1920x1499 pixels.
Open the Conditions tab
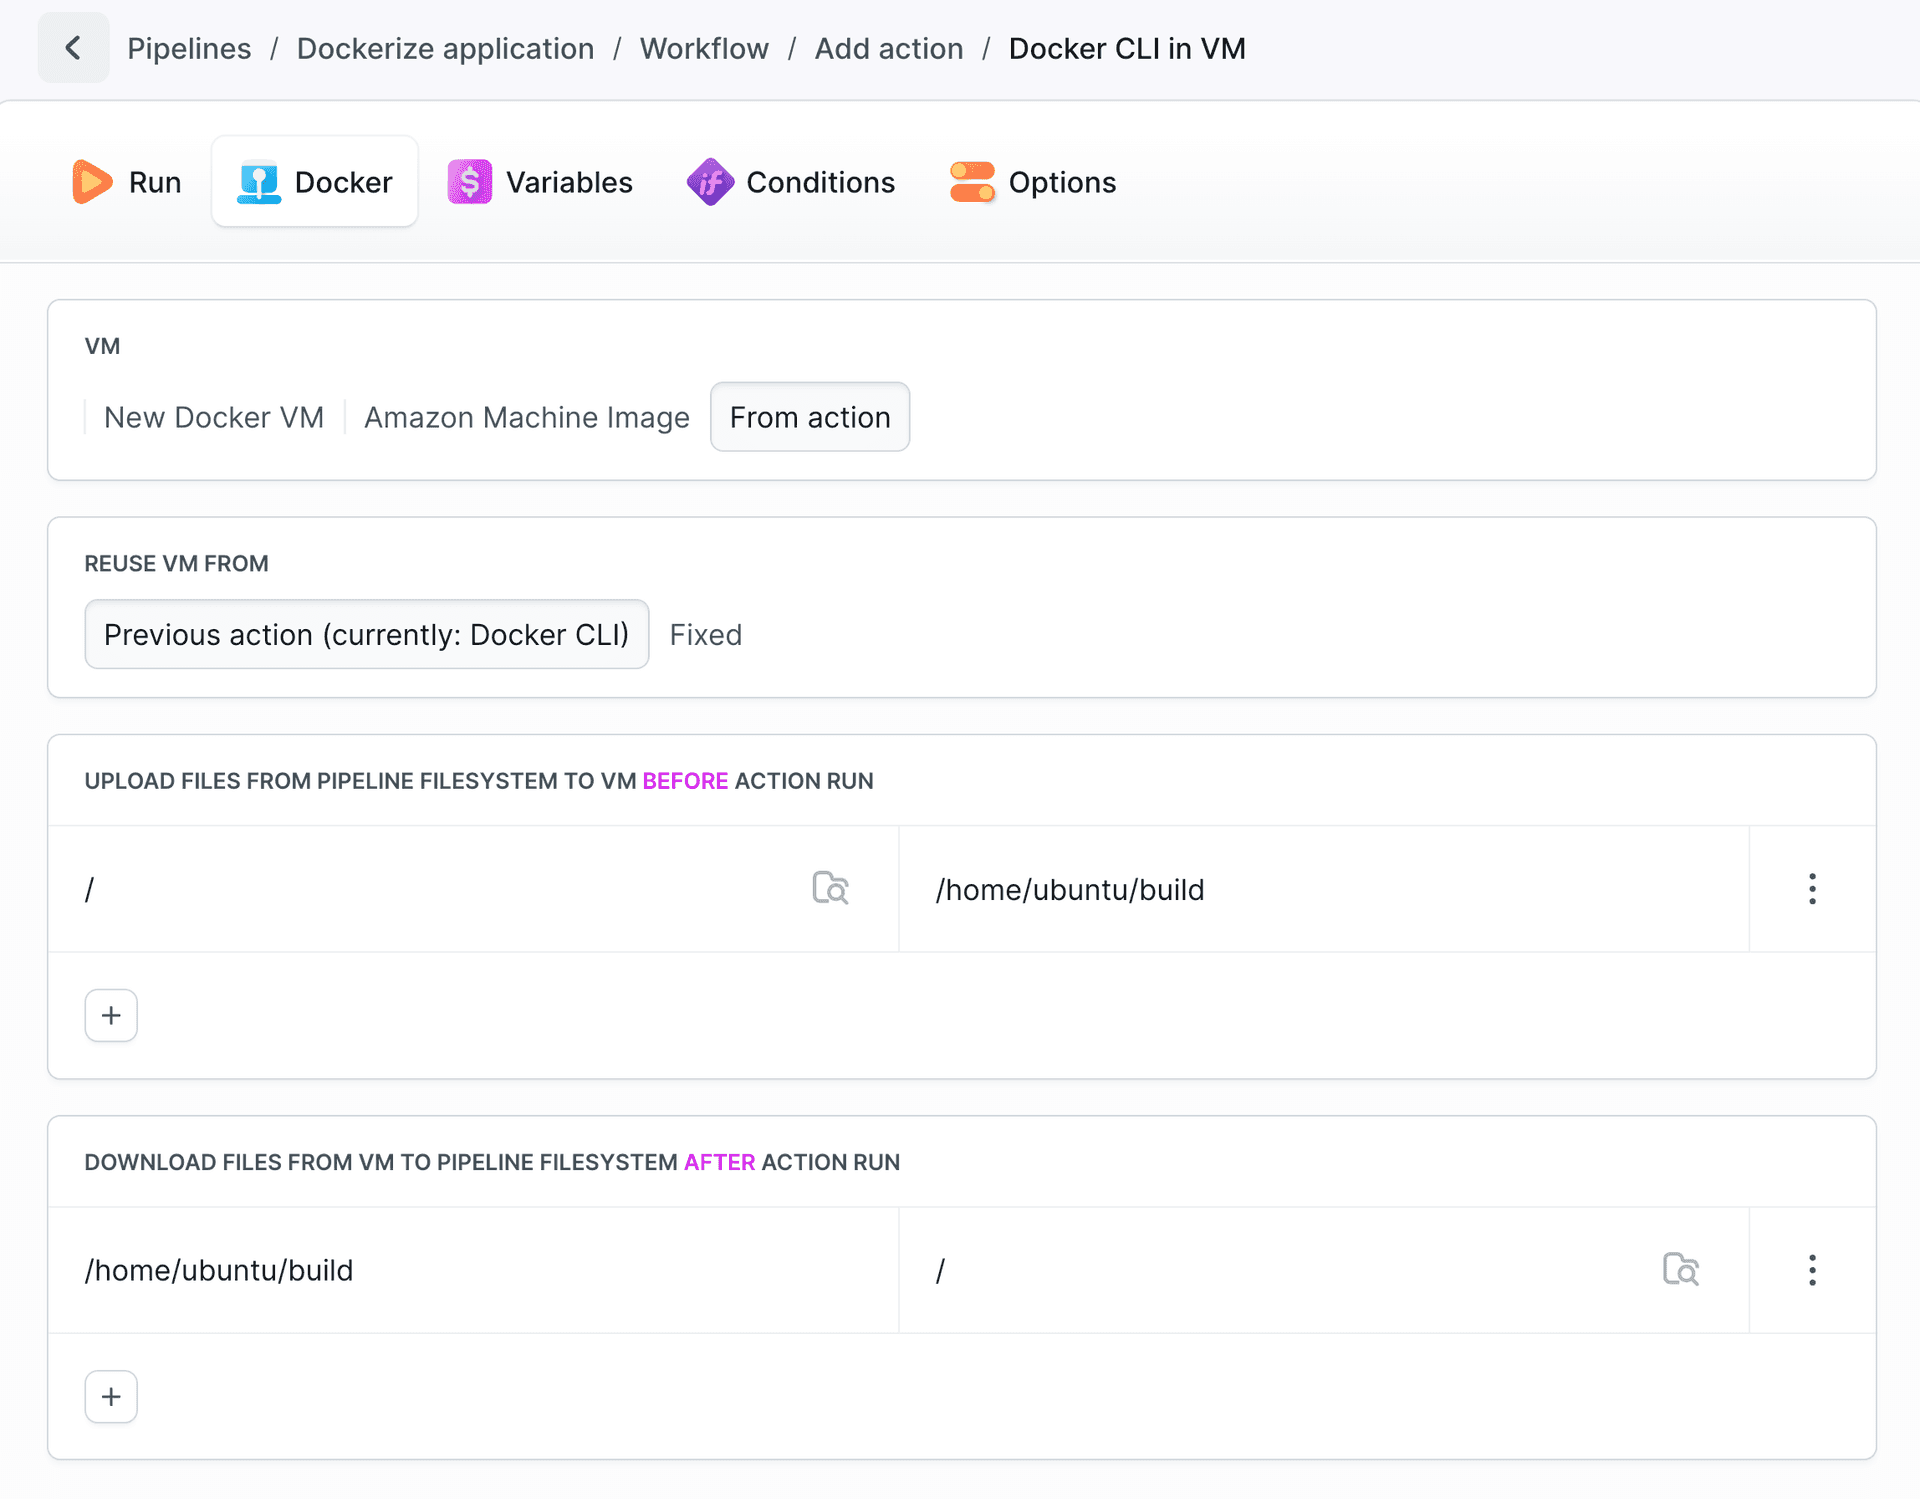(x=791, y=182)
